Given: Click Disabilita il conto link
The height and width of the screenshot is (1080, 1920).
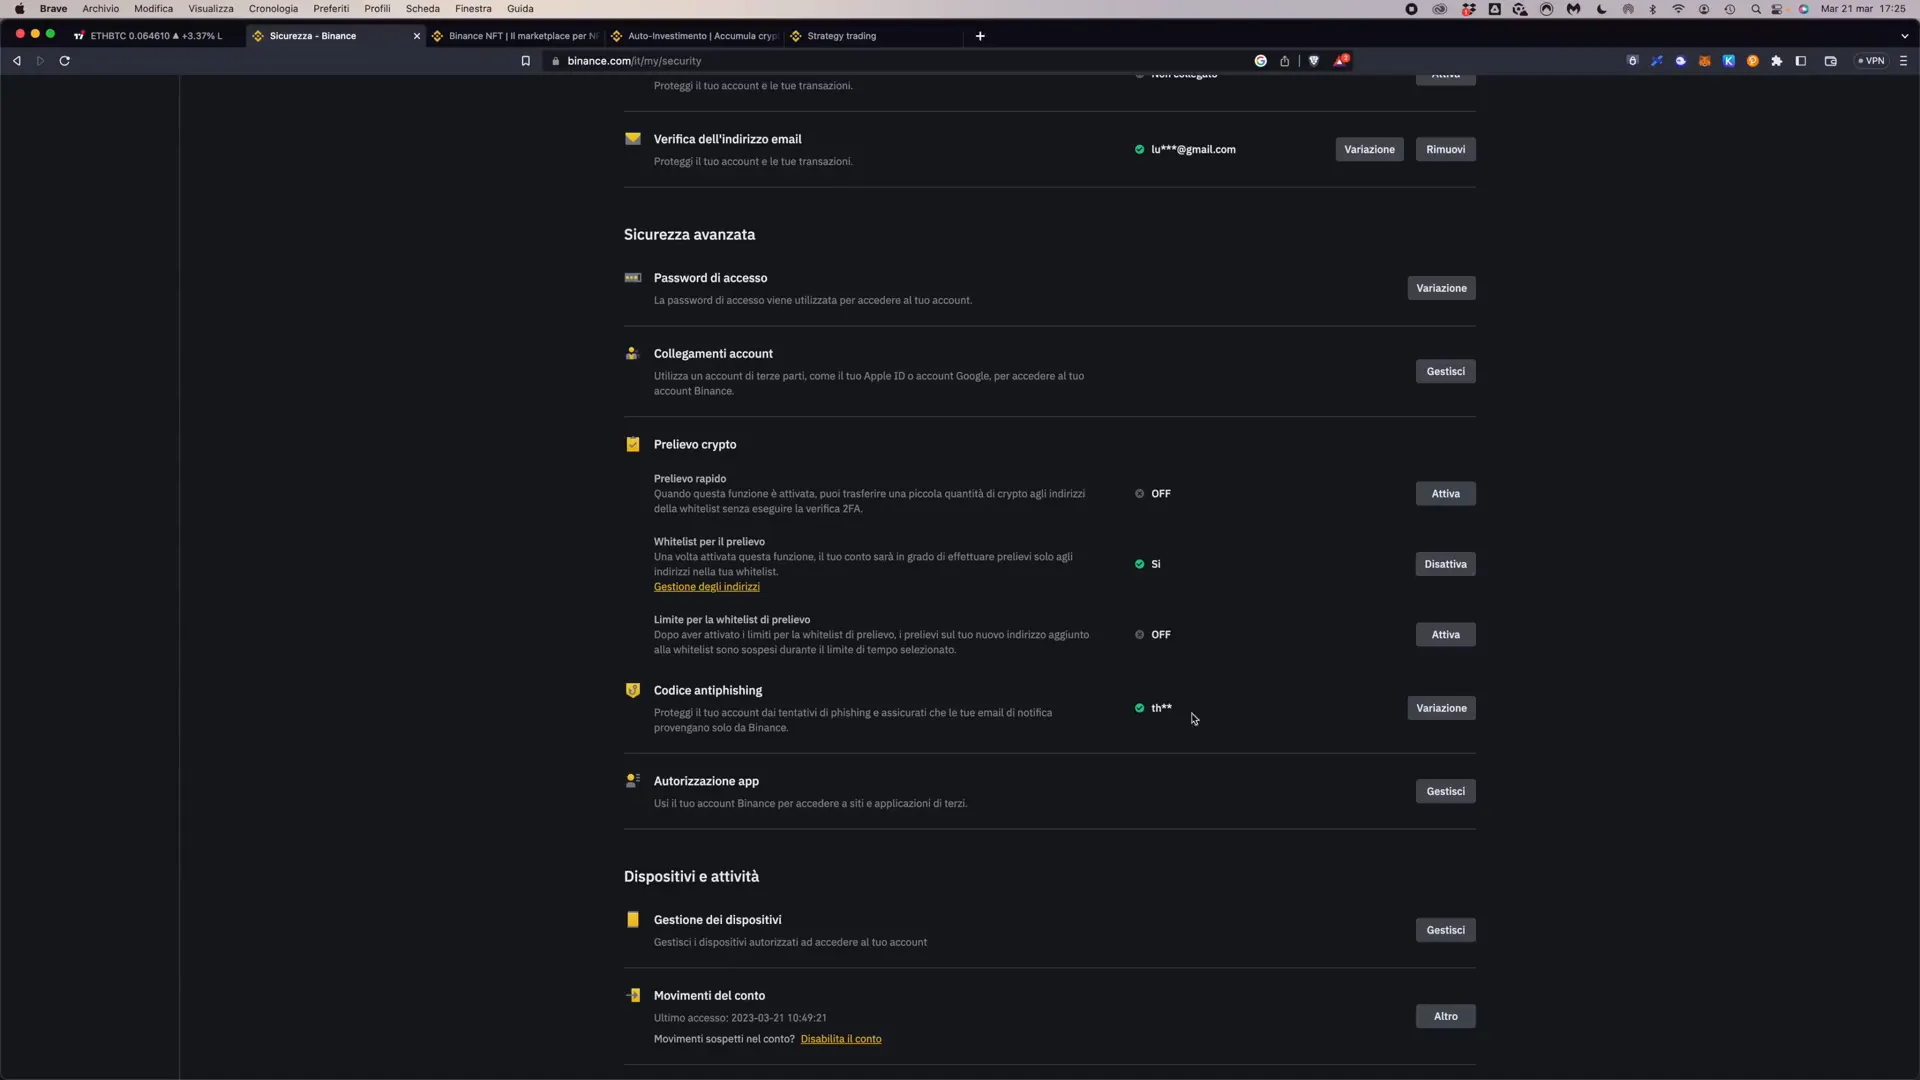Looking at the screenshot, I should pos(843,1039).
